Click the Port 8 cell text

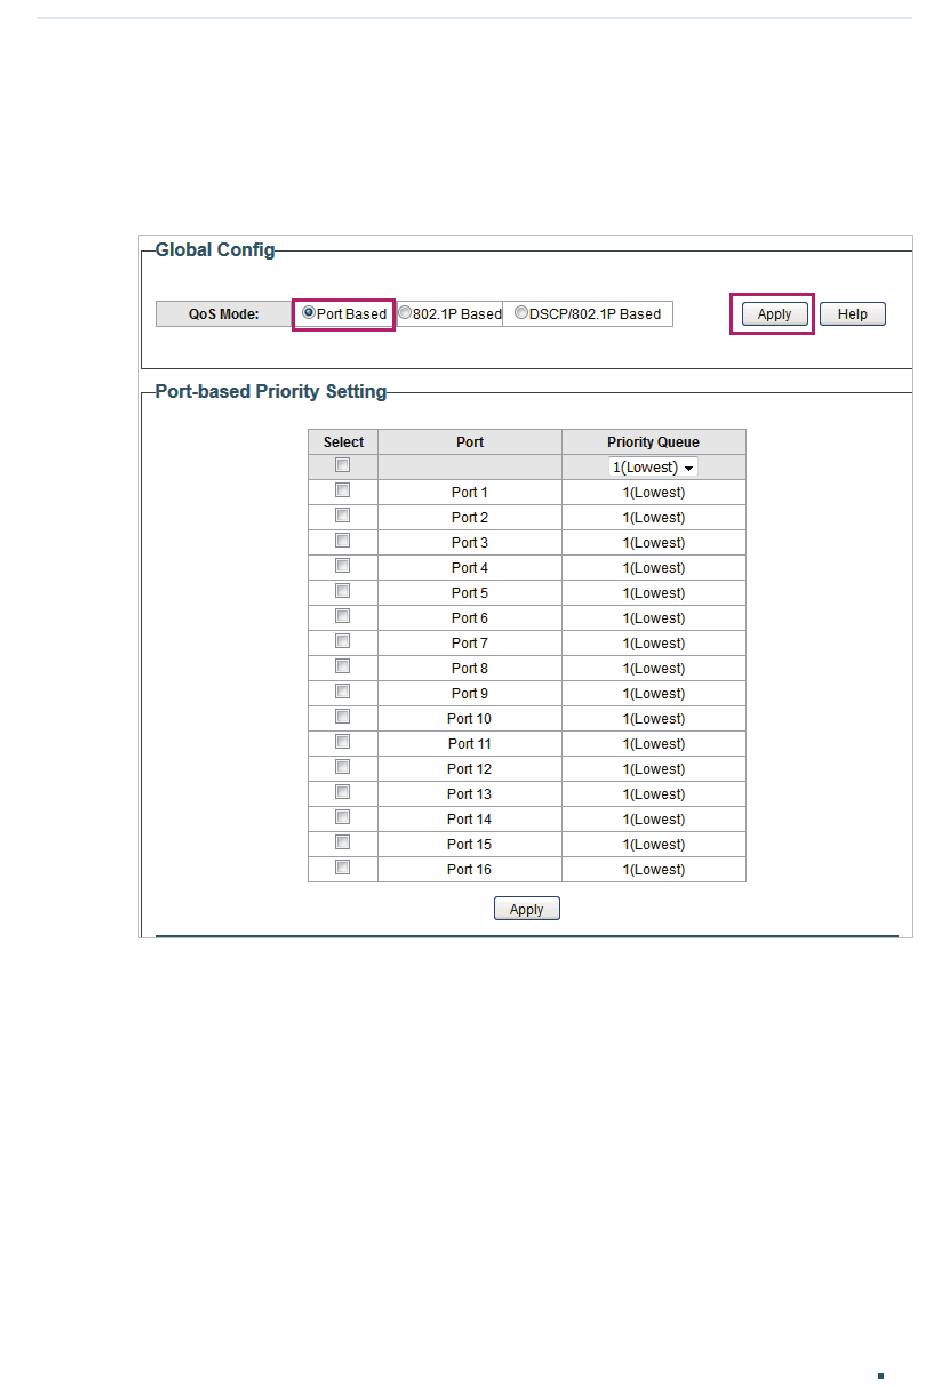tap(470, 668)
